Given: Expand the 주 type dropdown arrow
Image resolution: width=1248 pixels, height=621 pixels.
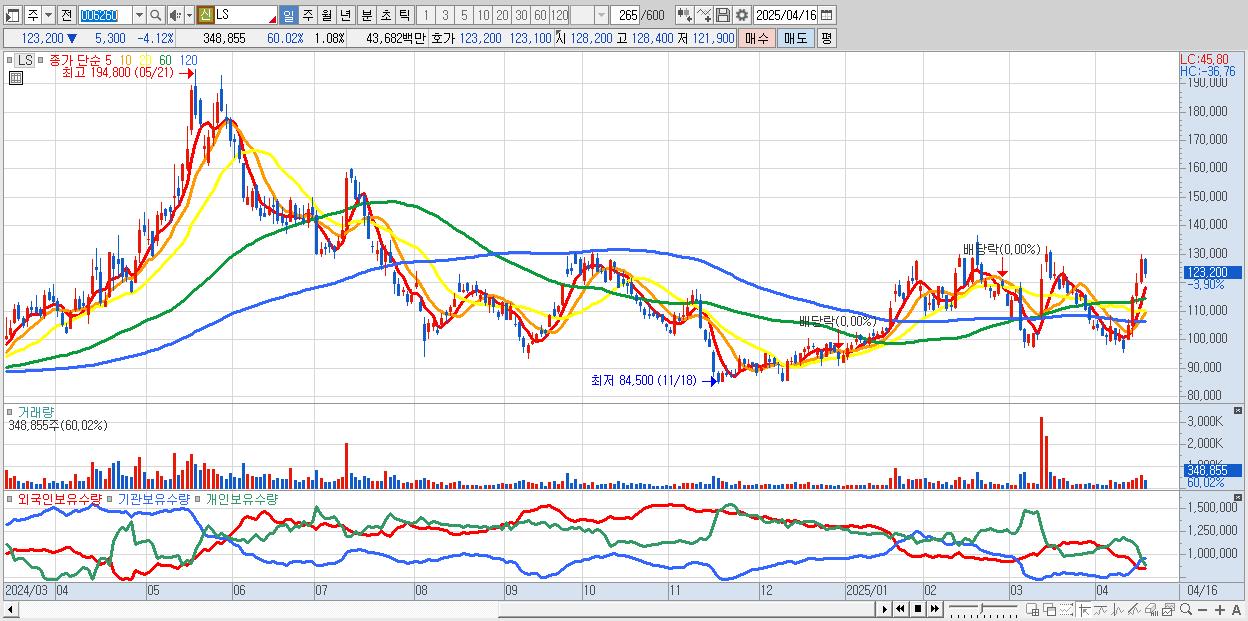Looking at the screenshot, I should 48,15.
